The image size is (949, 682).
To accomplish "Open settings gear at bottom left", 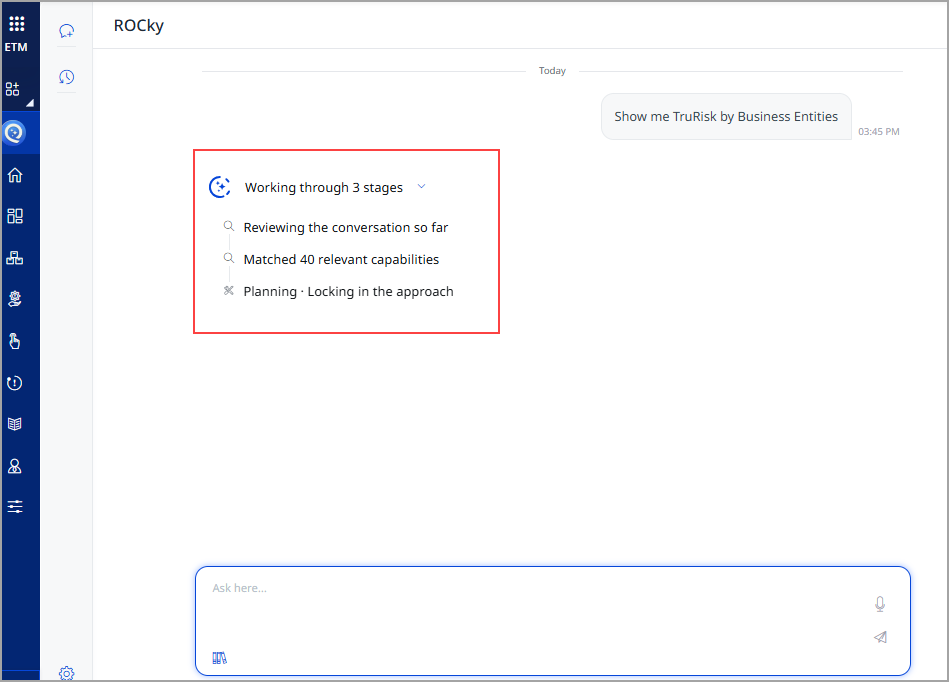I will coord(67,673).
